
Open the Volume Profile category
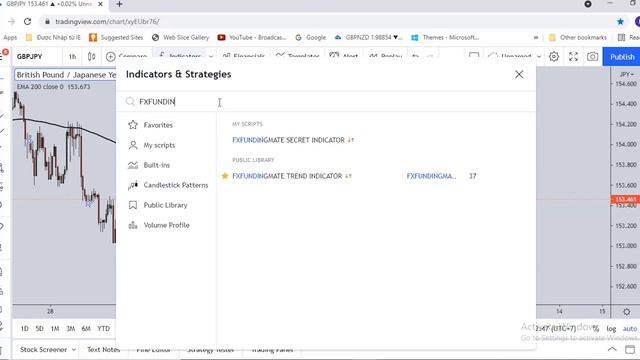166,225
